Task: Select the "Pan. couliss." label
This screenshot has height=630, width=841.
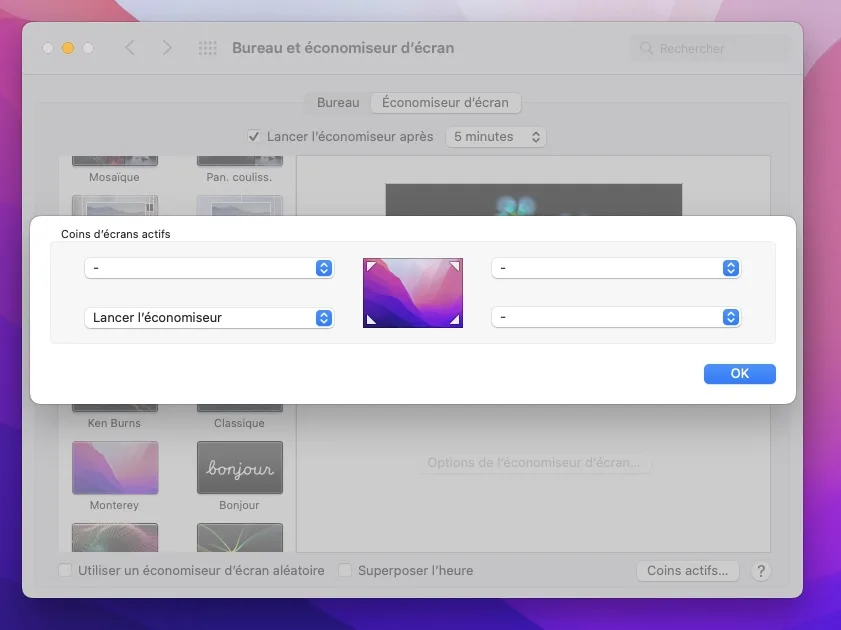Action: pos(239,177)
